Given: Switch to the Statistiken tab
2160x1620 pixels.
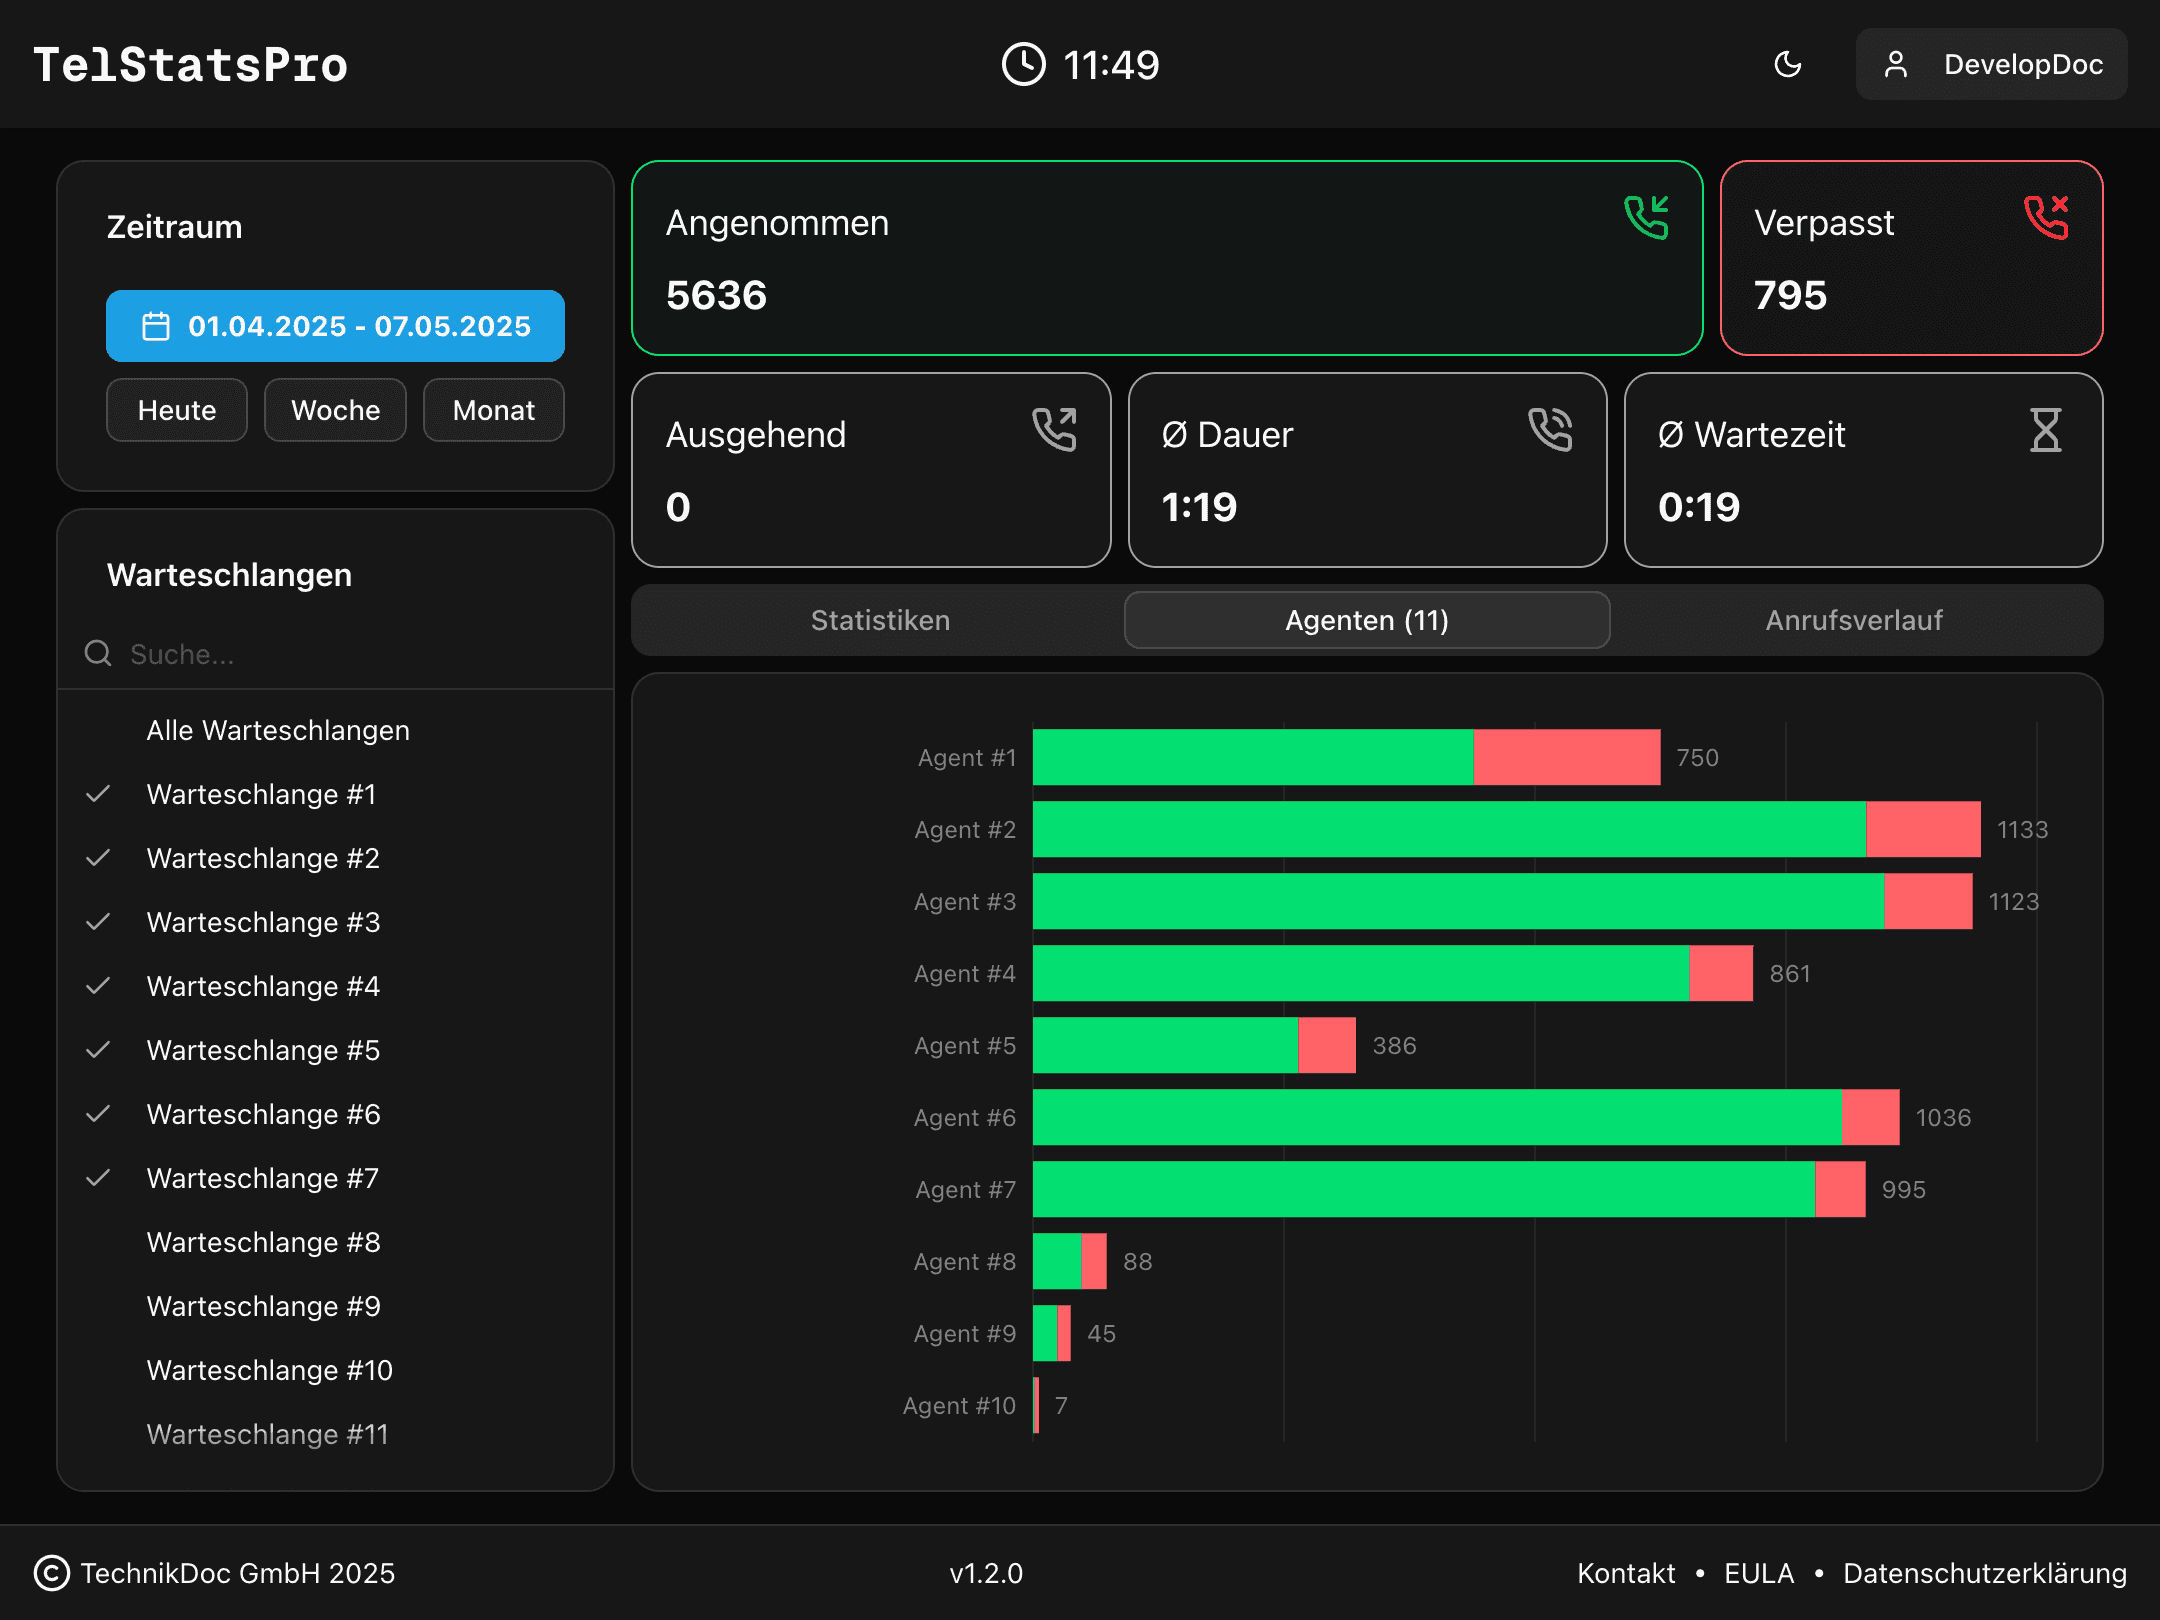Looking at the screenshot, I should (880, 620).
